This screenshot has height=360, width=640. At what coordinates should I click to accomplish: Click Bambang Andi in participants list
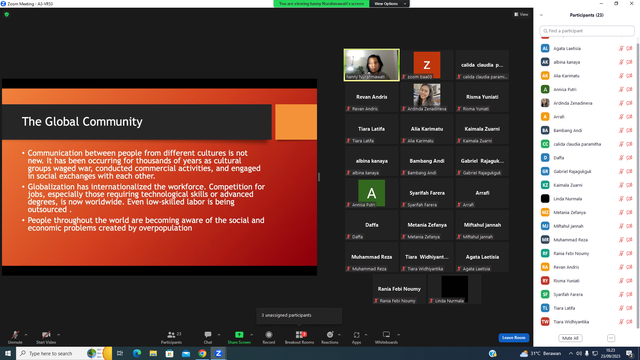(x=586, y=131)
